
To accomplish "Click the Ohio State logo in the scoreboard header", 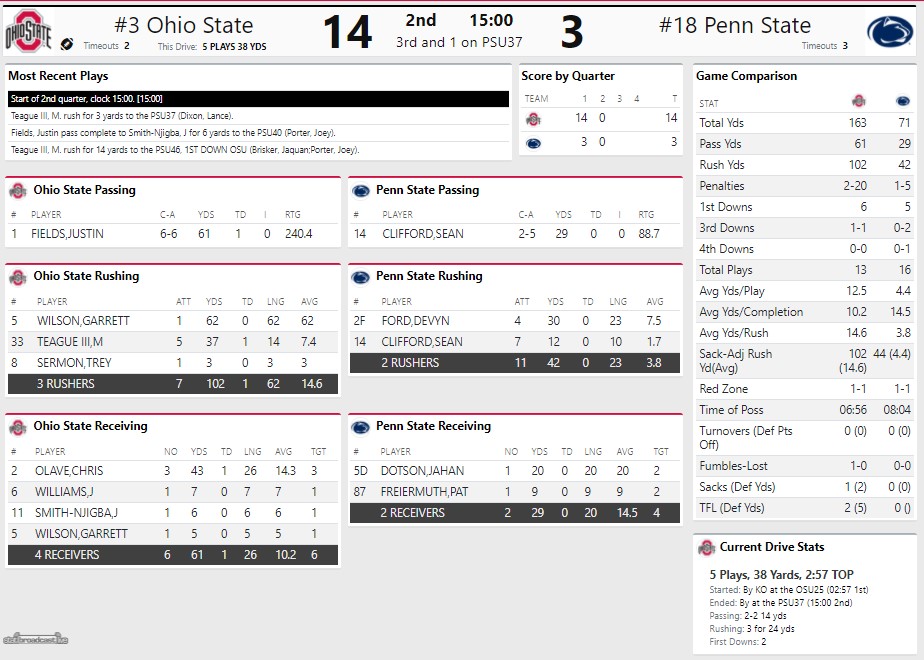I will coord(28,34).
